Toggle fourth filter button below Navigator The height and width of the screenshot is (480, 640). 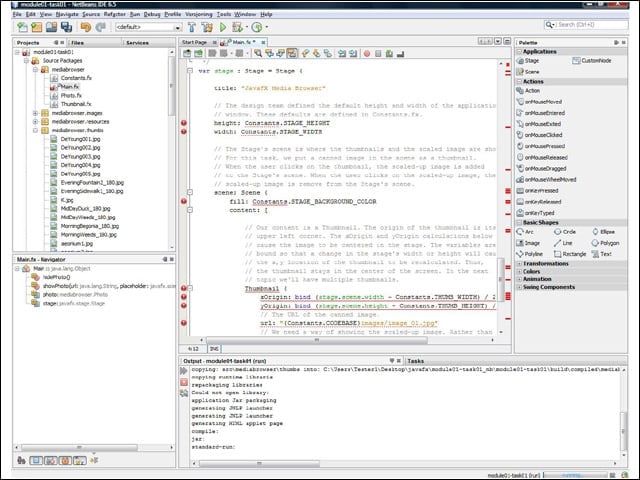point(65,460)
